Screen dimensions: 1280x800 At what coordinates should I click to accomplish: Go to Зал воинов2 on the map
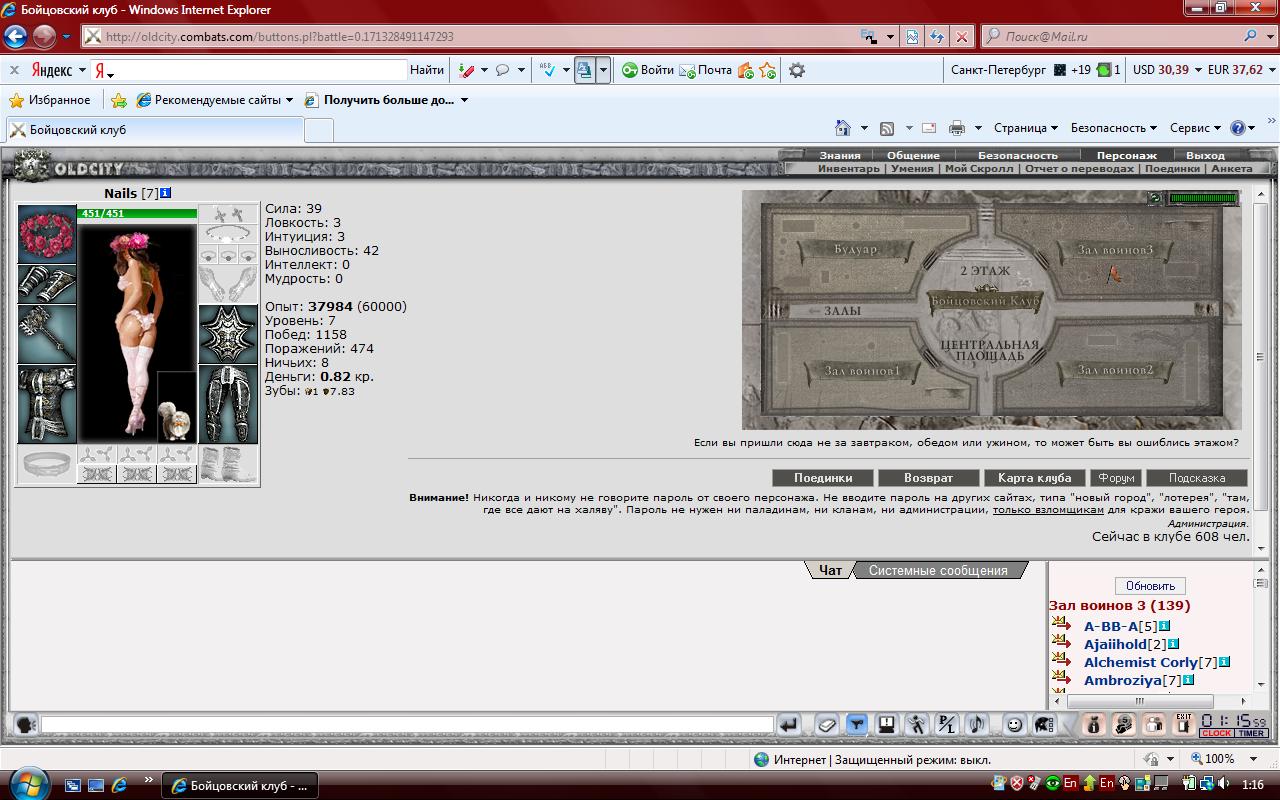(x=1116, y=370)
